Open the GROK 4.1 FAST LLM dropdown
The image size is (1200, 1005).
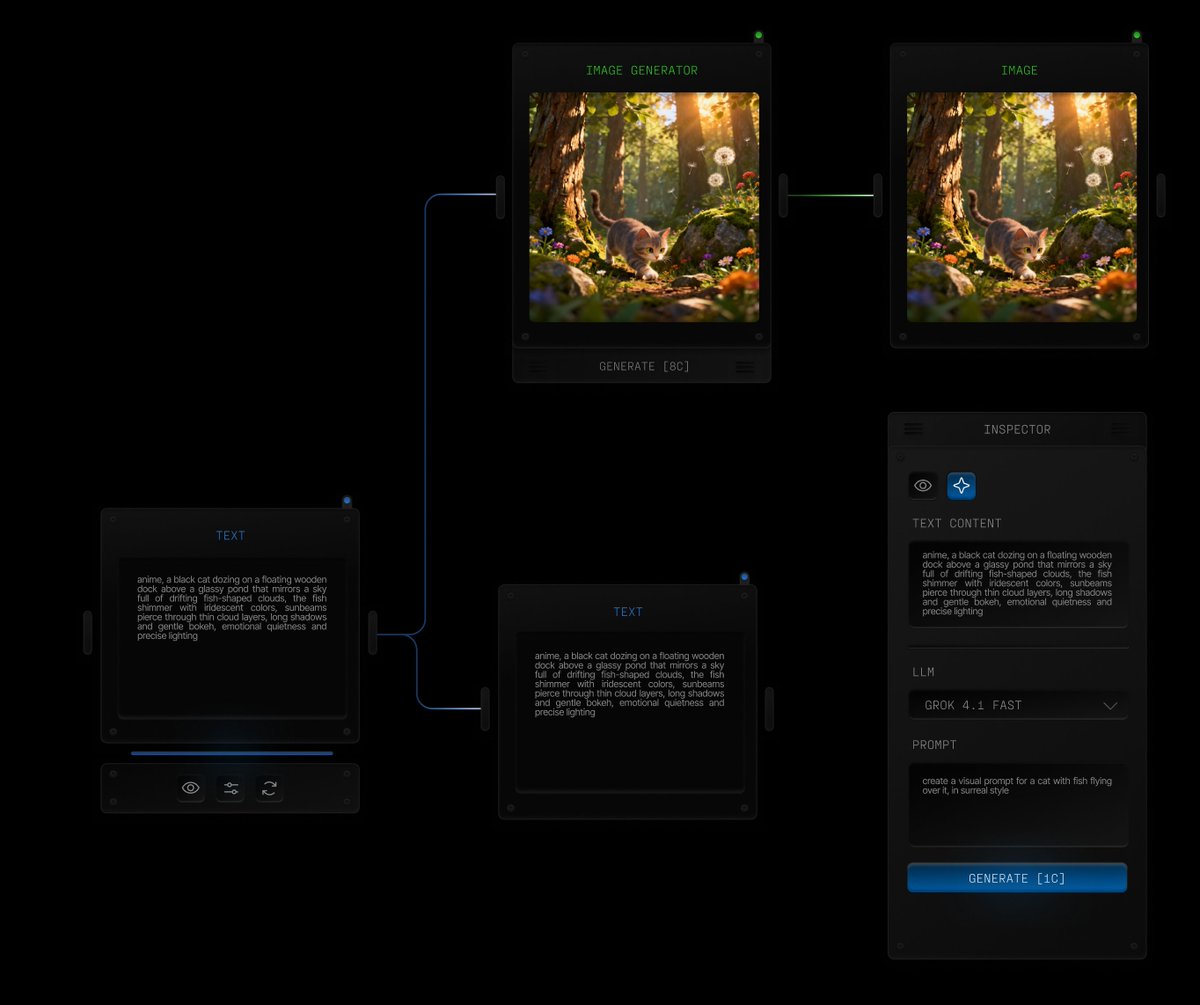point(1017,705)
